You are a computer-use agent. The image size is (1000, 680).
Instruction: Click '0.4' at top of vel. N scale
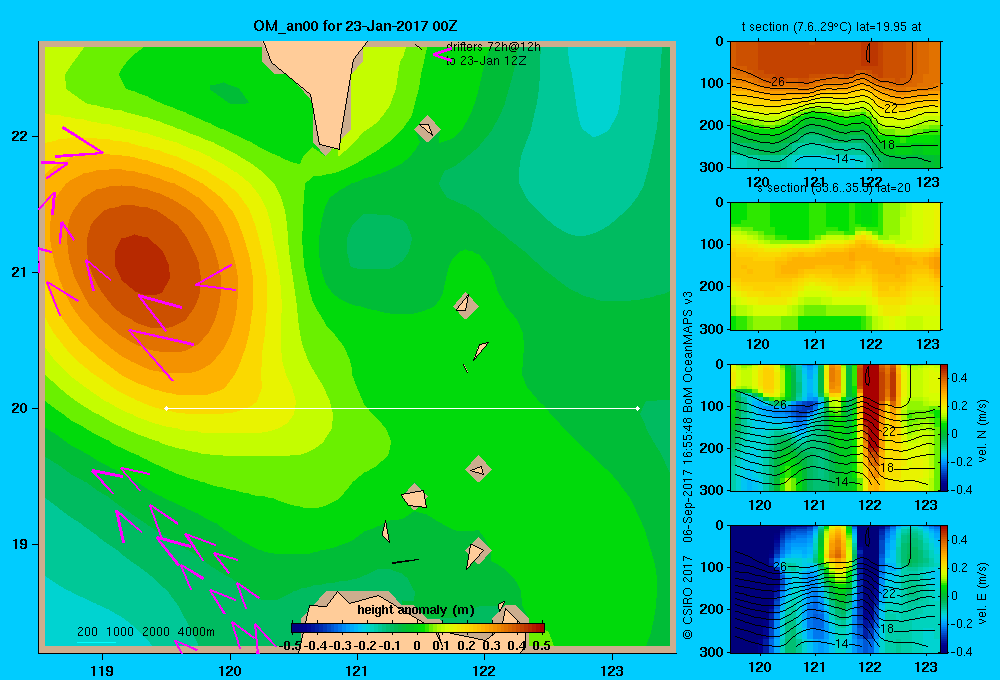pos(959,378)
